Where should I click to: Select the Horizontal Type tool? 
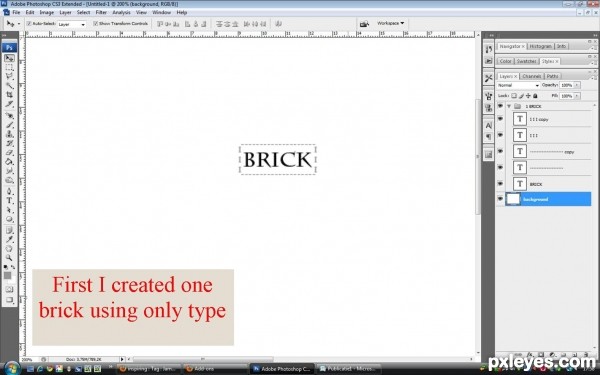[x=9, y=201]
